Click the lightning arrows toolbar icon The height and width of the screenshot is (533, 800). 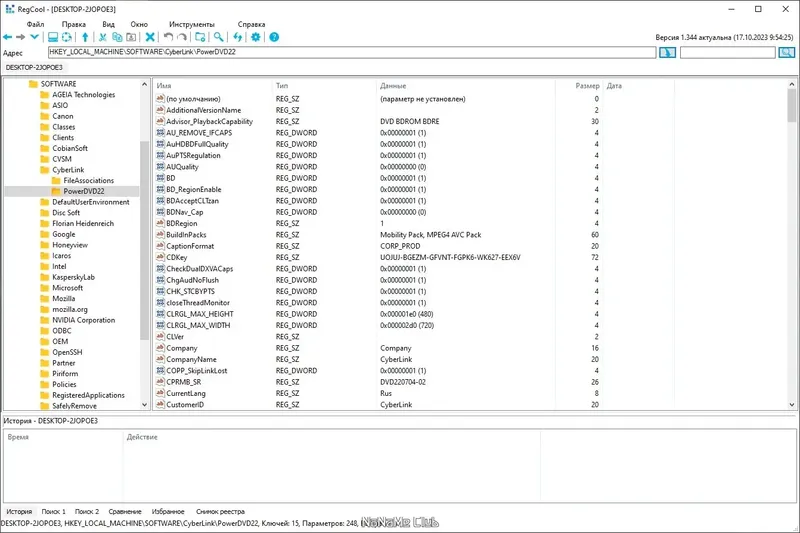pos(237,37)
